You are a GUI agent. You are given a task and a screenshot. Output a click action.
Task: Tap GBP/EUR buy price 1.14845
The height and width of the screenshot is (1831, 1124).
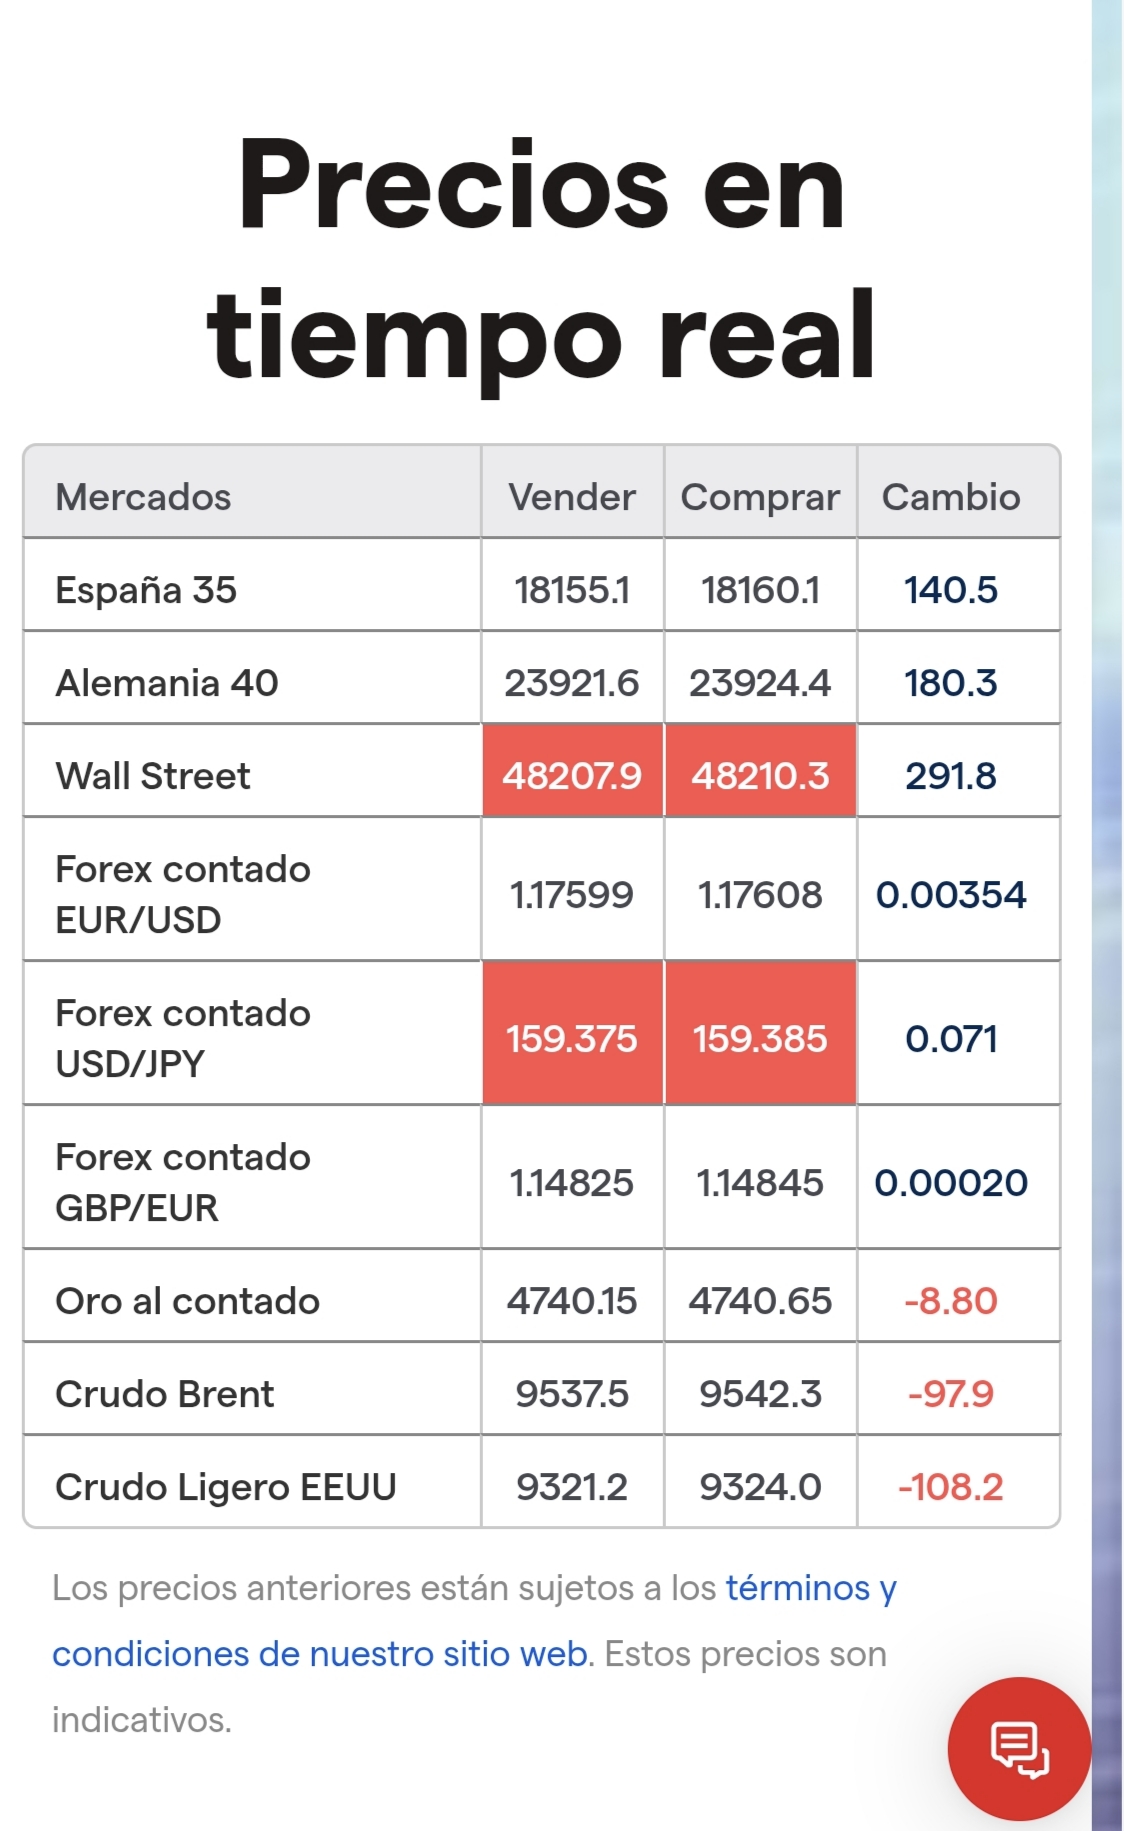coord(760,1183)
